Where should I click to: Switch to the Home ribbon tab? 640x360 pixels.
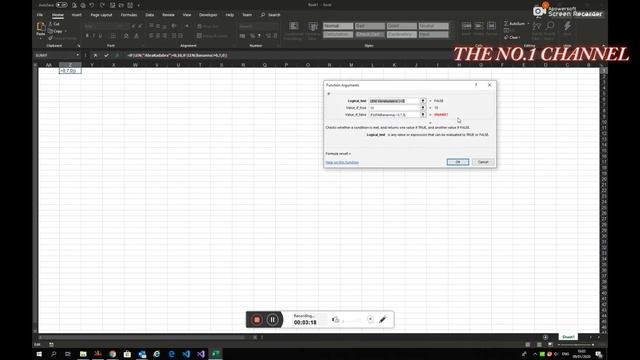pos(58,15)
